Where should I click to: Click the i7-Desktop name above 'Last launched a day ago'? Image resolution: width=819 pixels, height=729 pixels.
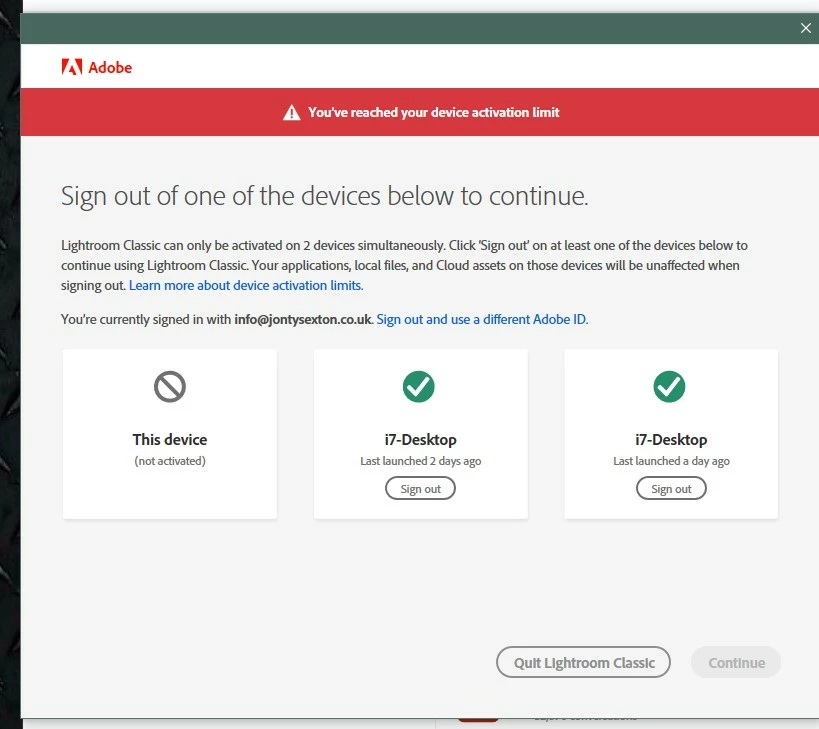pyautogui.click(x=671, y=439)
